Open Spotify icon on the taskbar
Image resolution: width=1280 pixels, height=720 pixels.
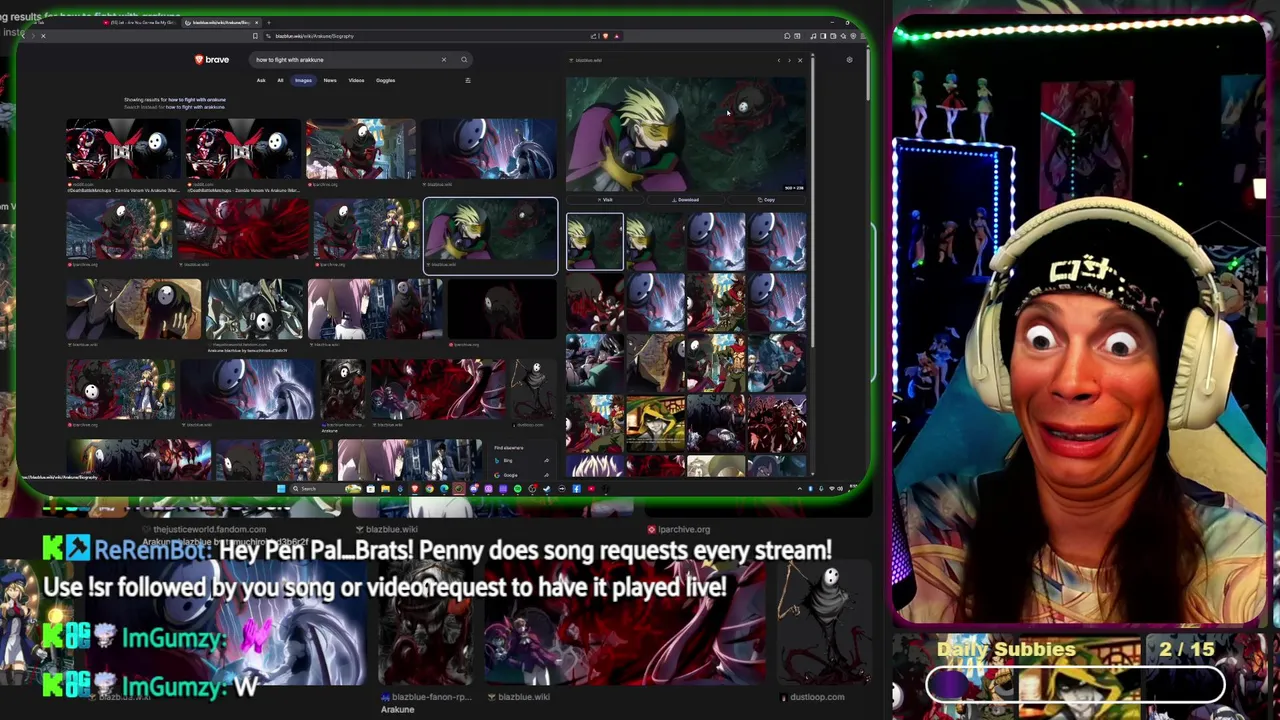(x=518, y=489)
